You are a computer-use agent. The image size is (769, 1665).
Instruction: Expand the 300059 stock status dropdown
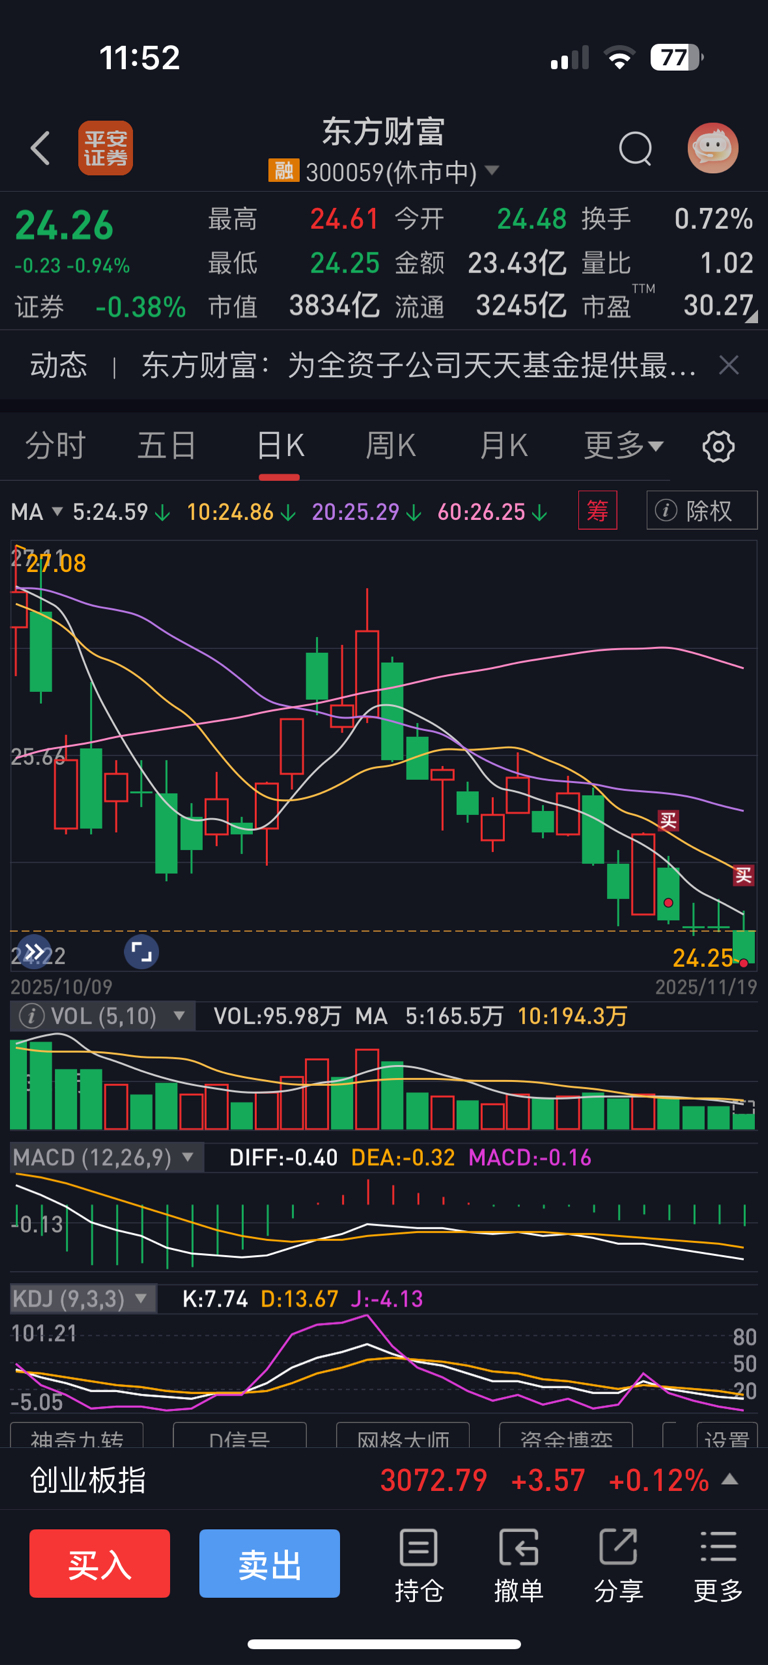tap(492, 171)
